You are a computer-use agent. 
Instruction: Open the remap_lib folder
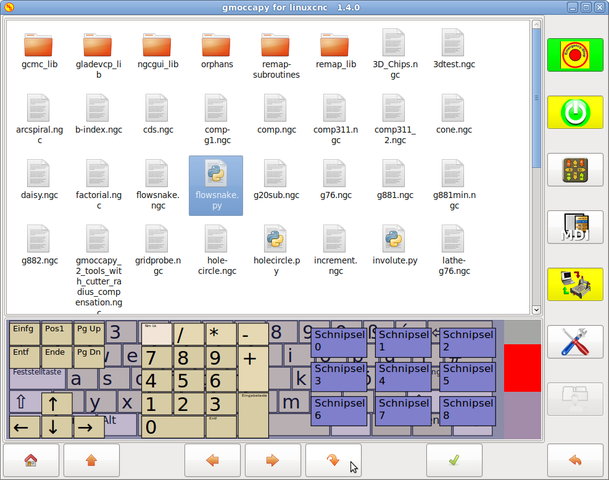[x=336, y=50]
